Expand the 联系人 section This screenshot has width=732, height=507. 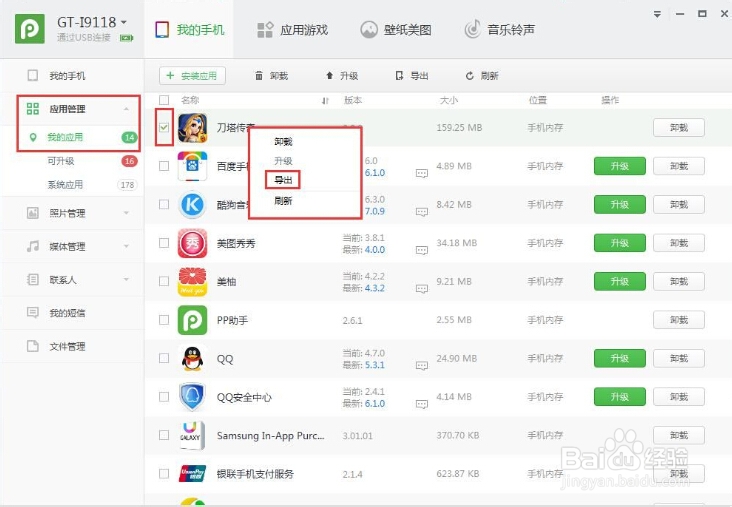(x=127, y=279)
